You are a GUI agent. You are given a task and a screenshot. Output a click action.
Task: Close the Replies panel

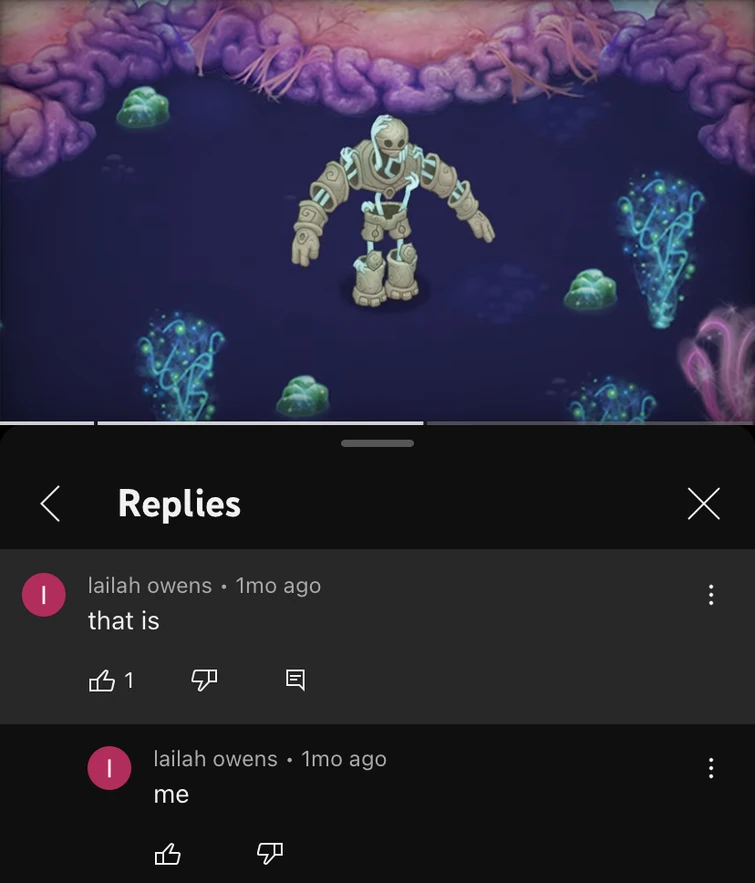(x=704, y=503)
